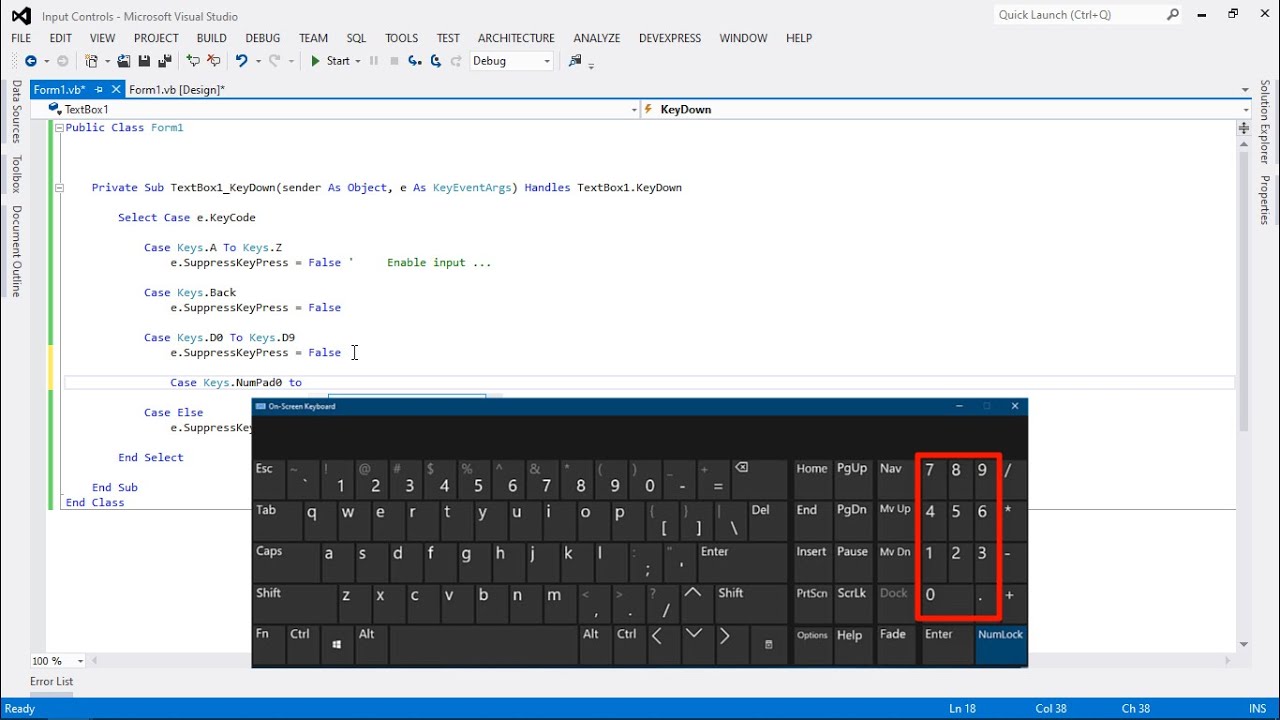Comment out selected lines toolbar icon
The height and width of the screenshot is (720, 1280).
tap(194, 61)
